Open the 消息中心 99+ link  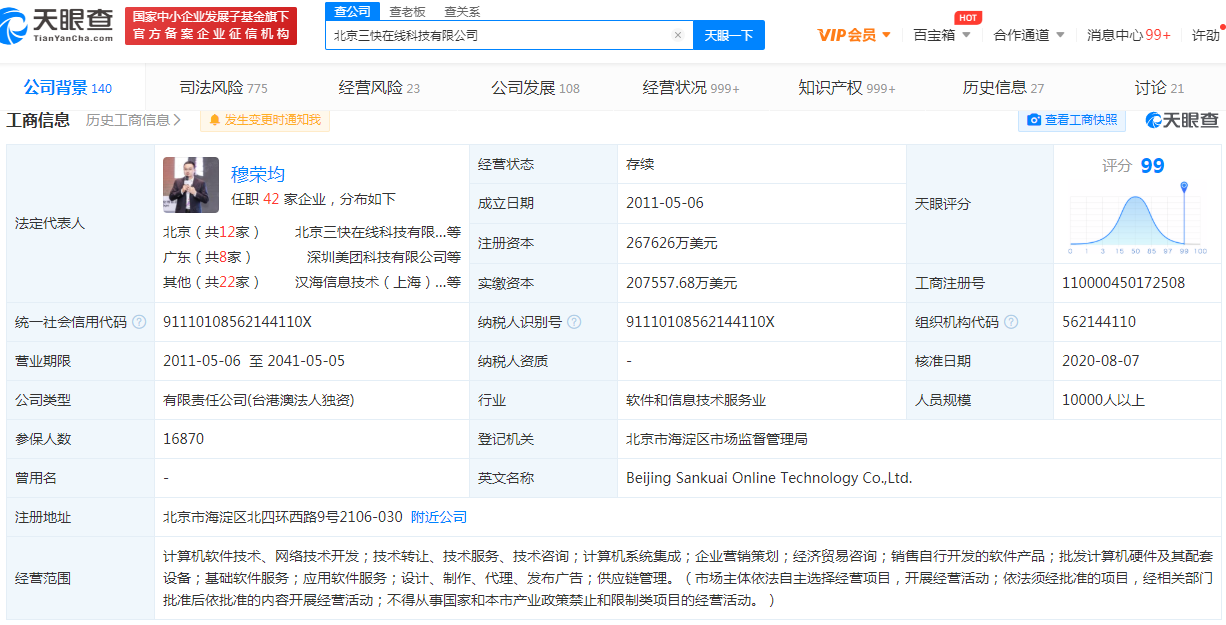point(1129,35)
